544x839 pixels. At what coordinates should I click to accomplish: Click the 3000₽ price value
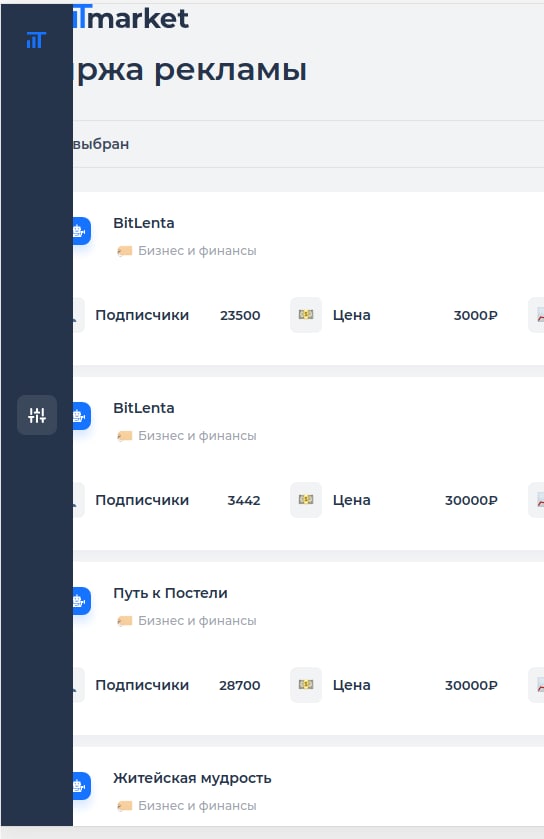(476, 315)
